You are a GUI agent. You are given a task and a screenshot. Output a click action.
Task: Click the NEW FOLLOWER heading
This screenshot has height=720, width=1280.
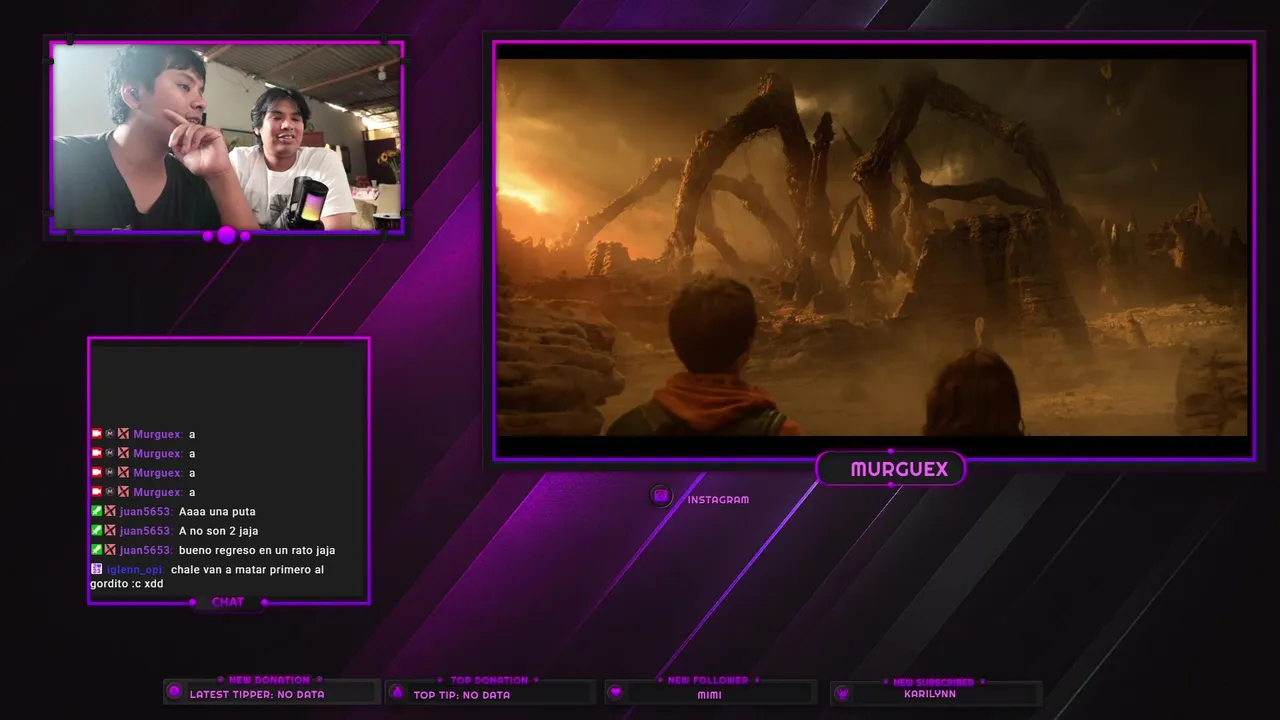point(708,680)
